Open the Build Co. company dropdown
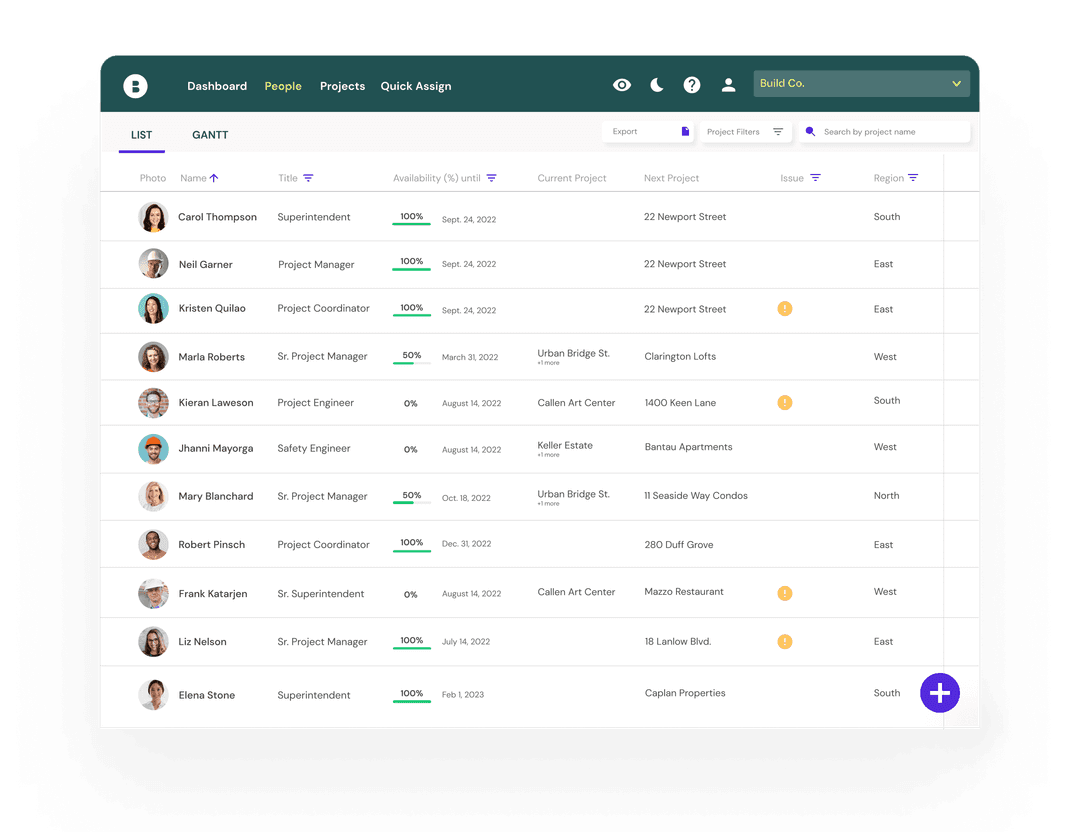Viewport: 1080px width, 832px height. tap(861, 84)
